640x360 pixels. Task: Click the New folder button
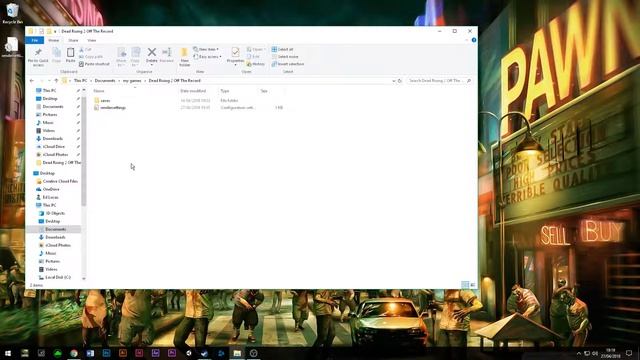184,56
